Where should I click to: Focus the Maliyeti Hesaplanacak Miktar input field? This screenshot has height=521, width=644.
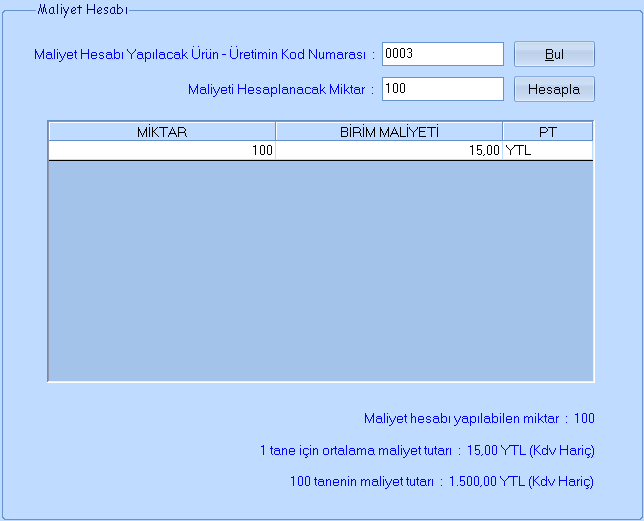tap(443, 89)
